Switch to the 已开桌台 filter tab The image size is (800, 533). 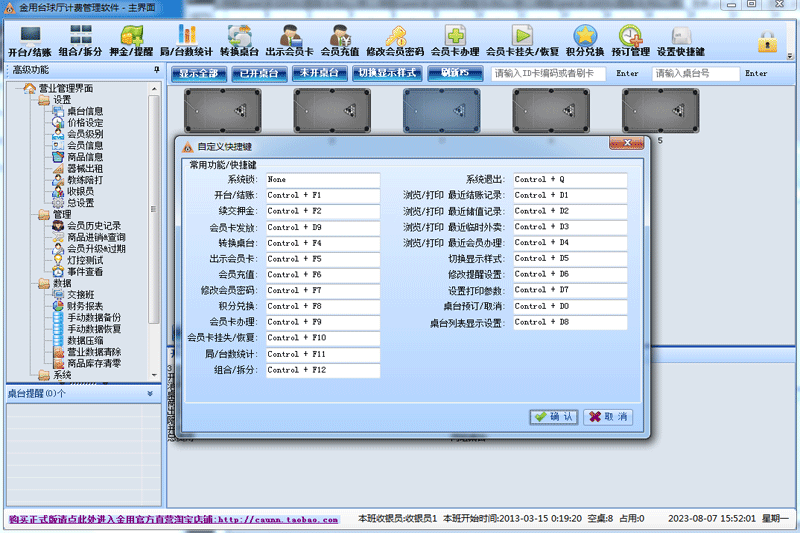coord(259,73)
